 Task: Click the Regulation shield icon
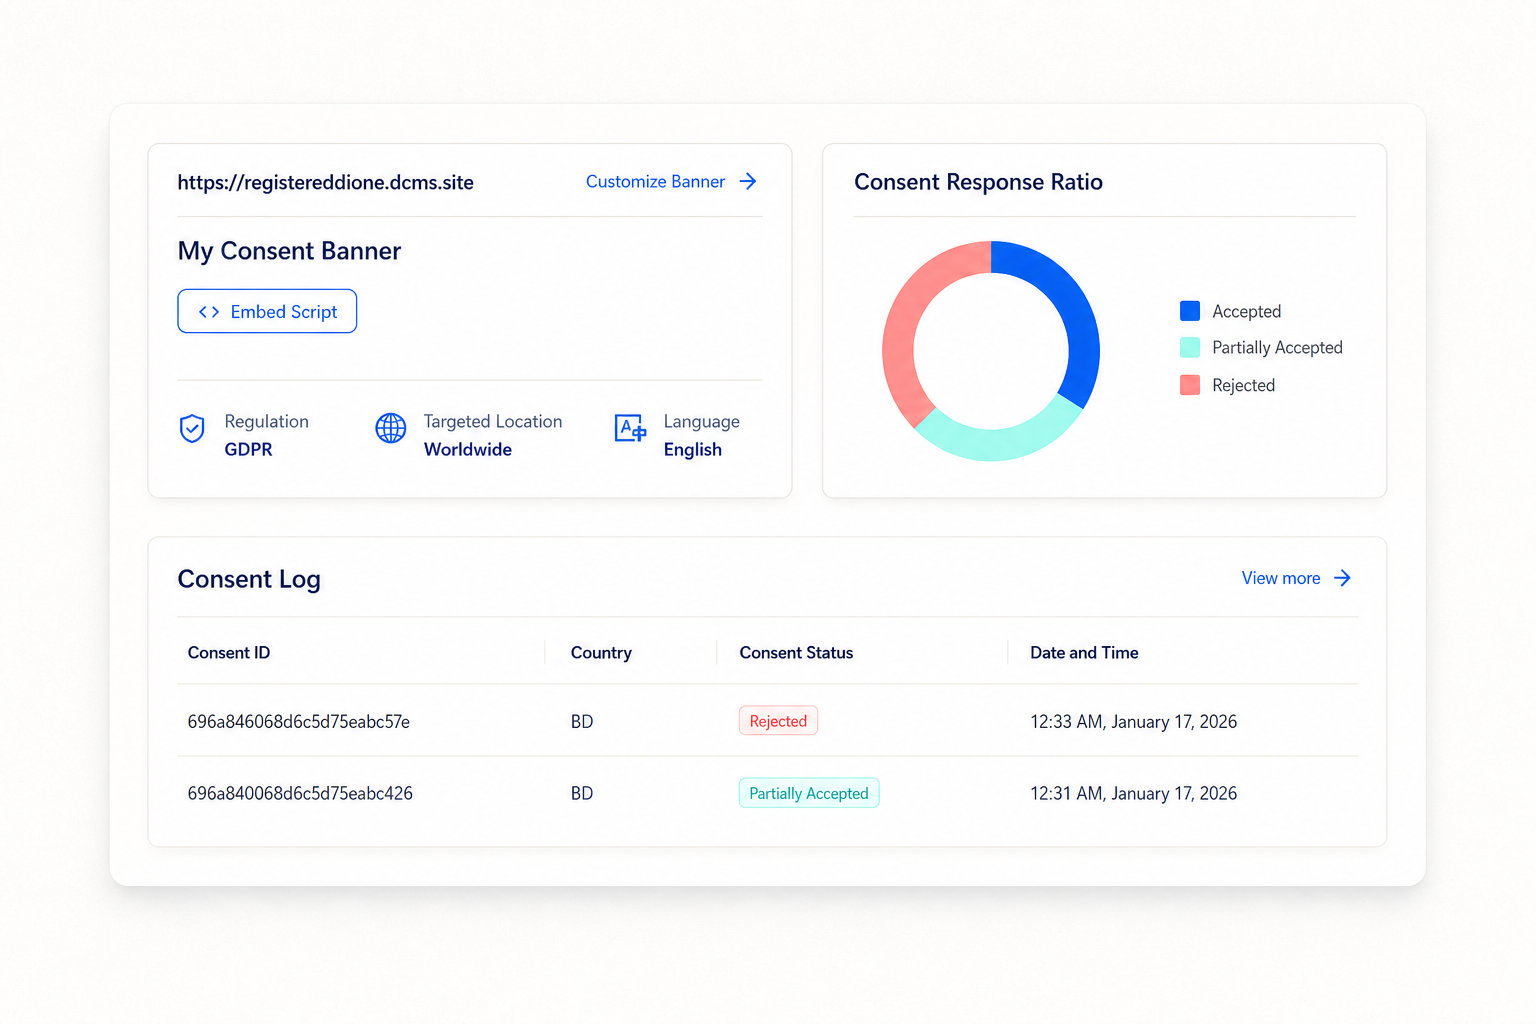point(192,429)
